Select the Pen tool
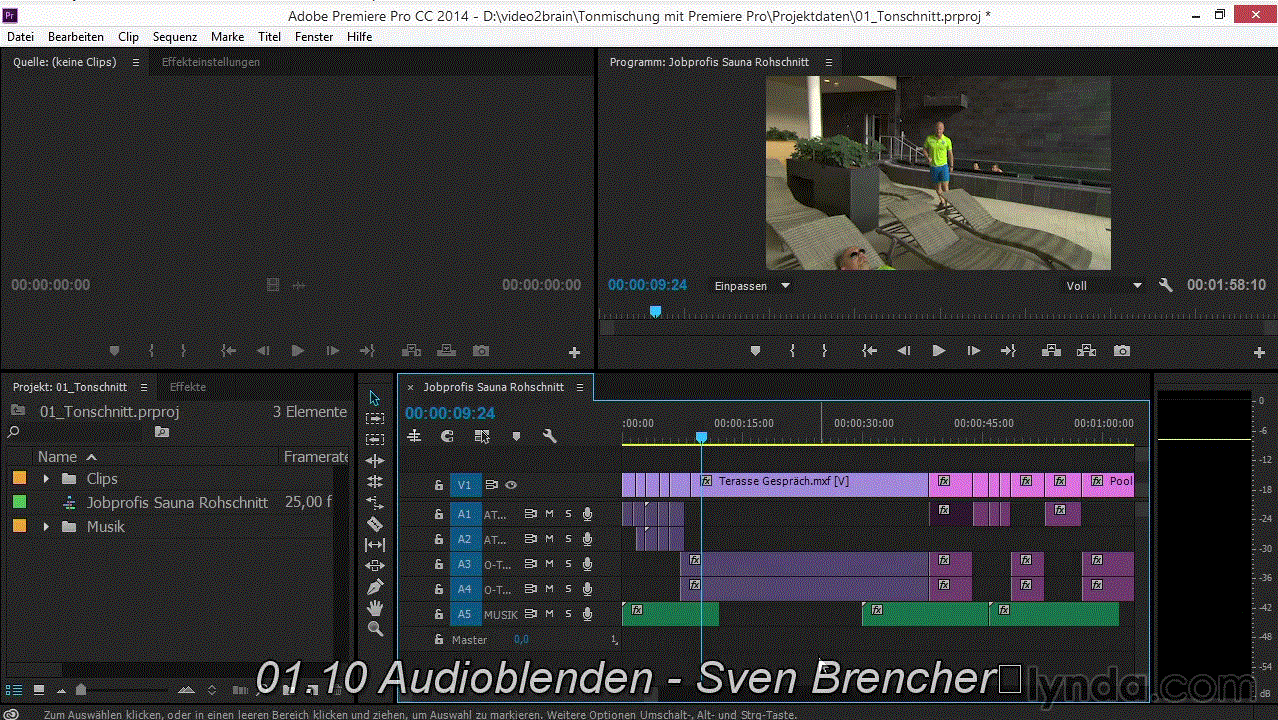The height and width of the screenshot is (720, 1278). point(375,587)
